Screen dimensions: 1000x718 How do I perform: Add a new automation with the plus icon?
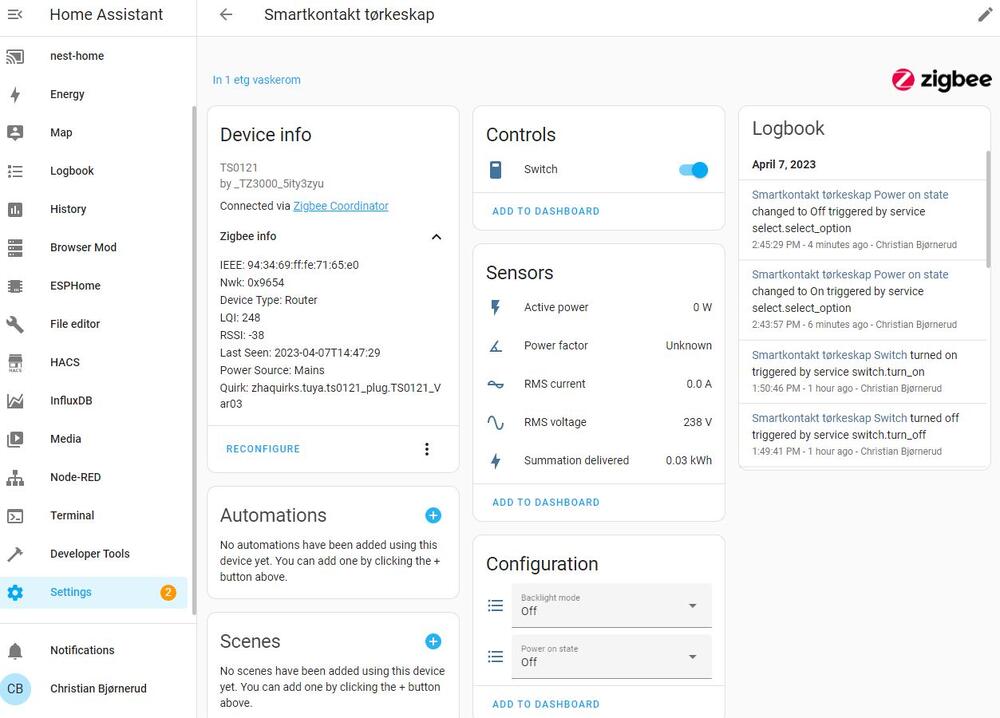pos(433,516)
